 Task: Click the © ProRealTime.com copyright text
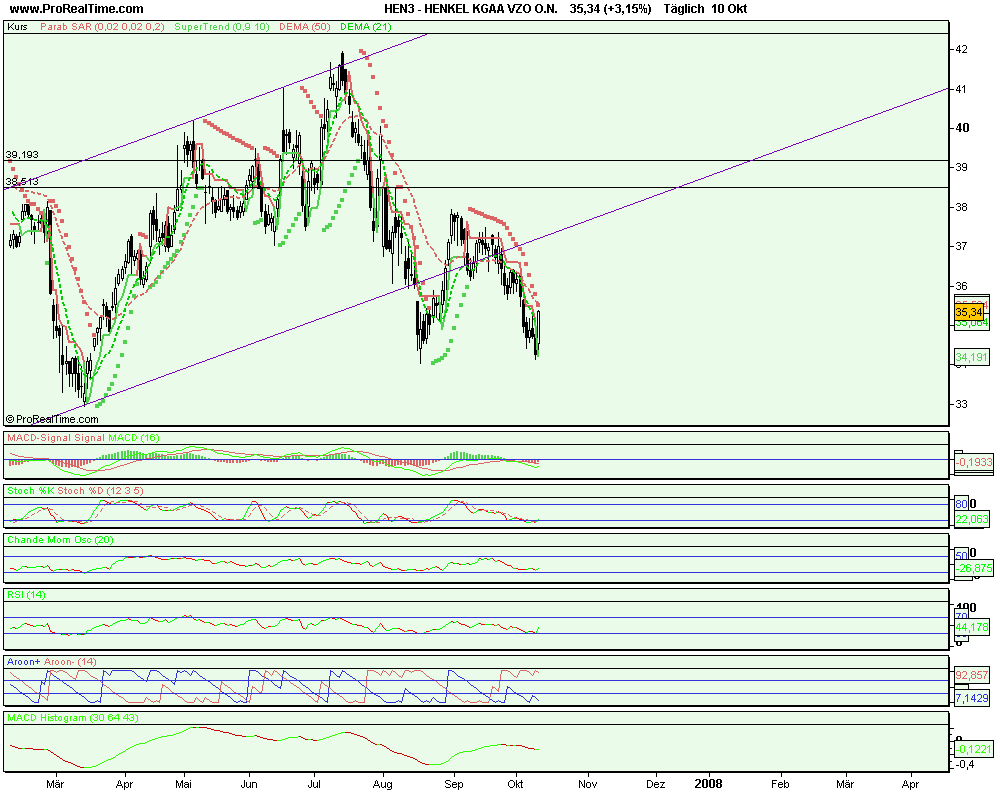(52, 419)
